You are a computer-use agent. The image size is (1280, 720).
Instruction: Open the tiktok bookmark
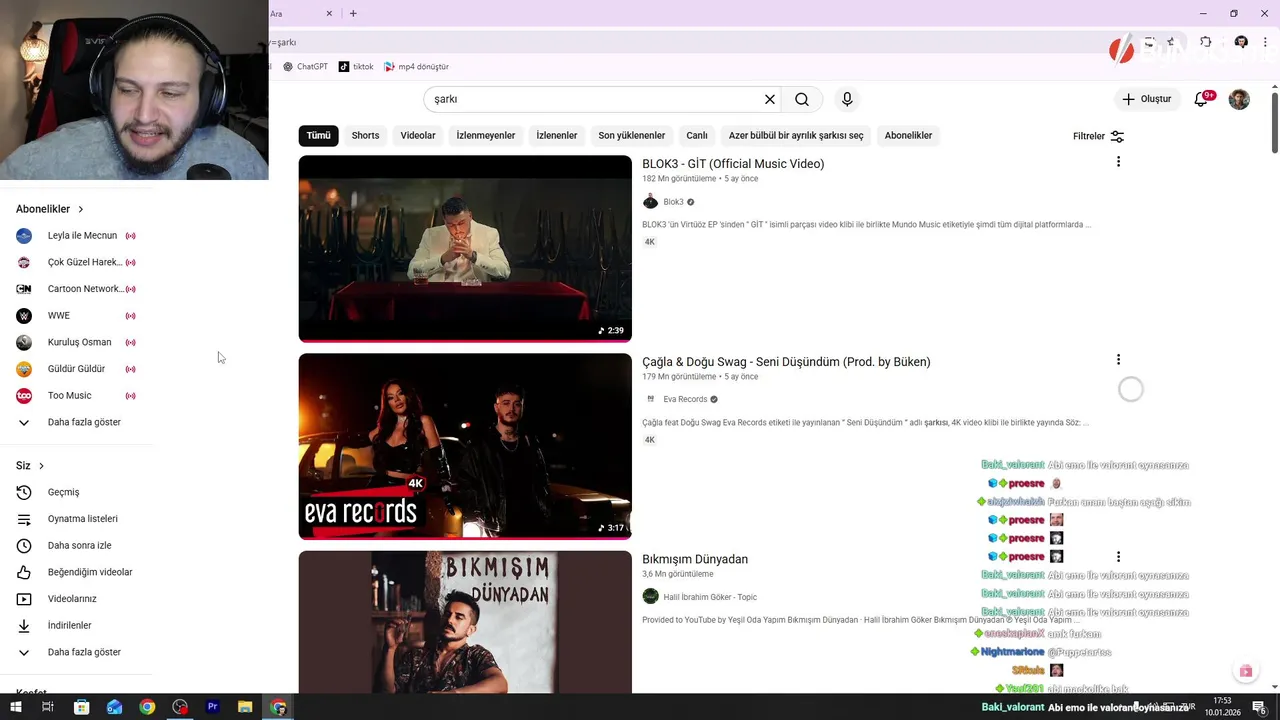point(355,66)
